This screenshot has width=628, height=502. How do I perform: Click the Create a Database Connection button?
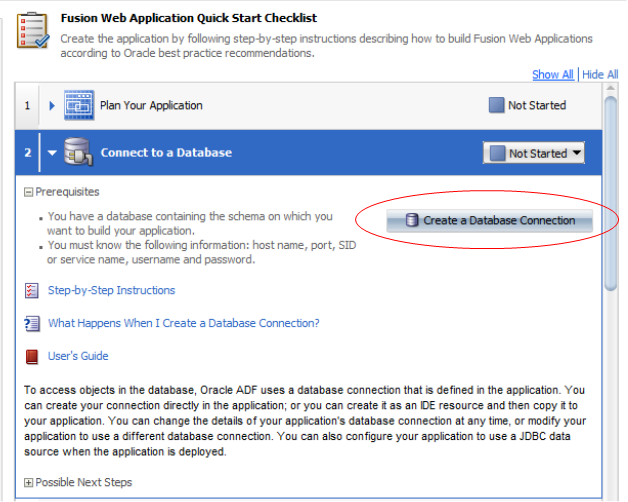[489, 220]
